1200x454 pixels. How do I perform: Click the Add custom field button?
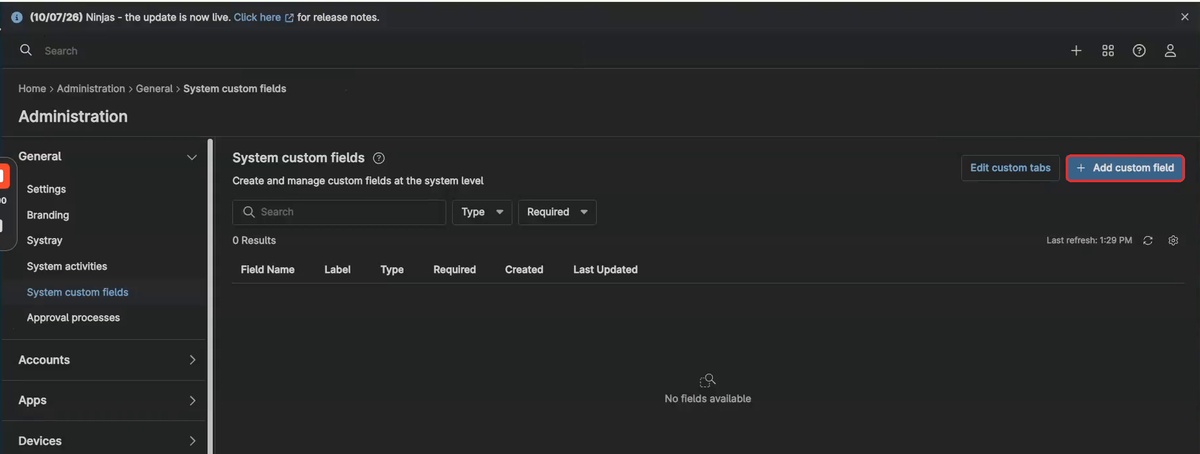1126,168
